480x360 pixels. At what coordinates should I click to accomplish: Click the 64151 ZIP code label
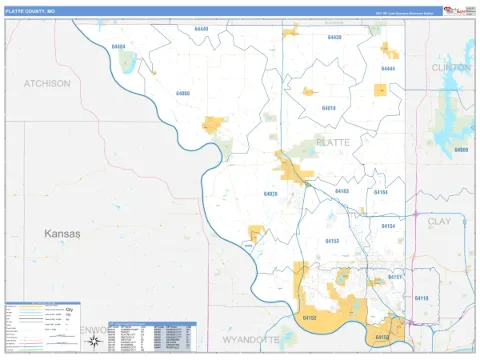pos(395,277)
